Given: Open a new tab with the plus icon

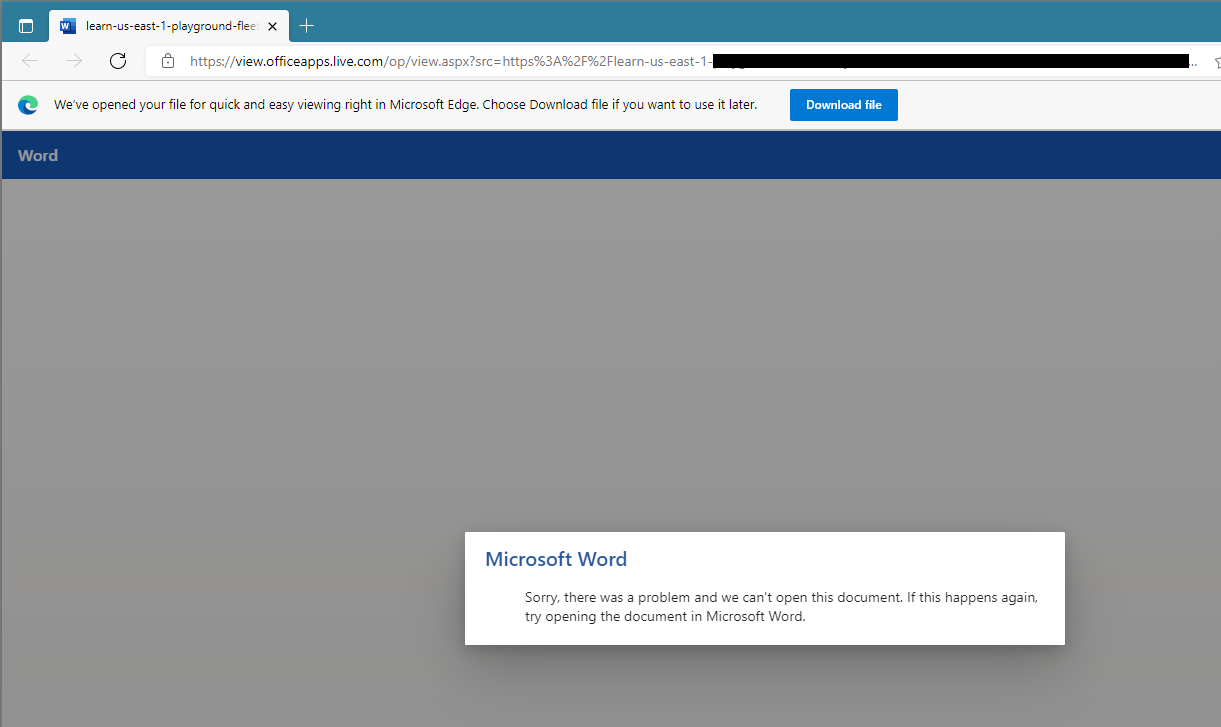Looking at the screenshot, I should coord(307,26).
